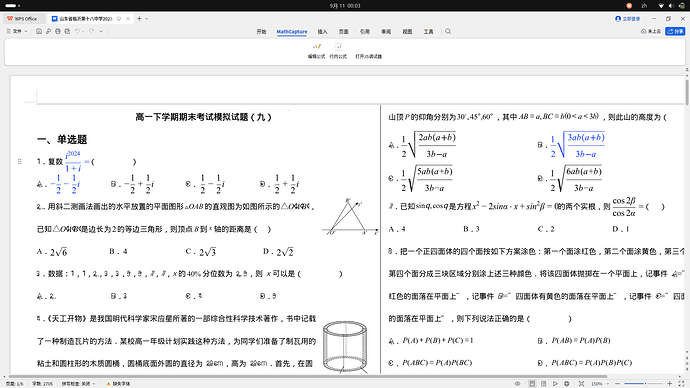This screenshot has height=388, width=690.
Task: Click the top bar's orange app indicator icon
Action: pyautogui.click(x=629, y=6)
